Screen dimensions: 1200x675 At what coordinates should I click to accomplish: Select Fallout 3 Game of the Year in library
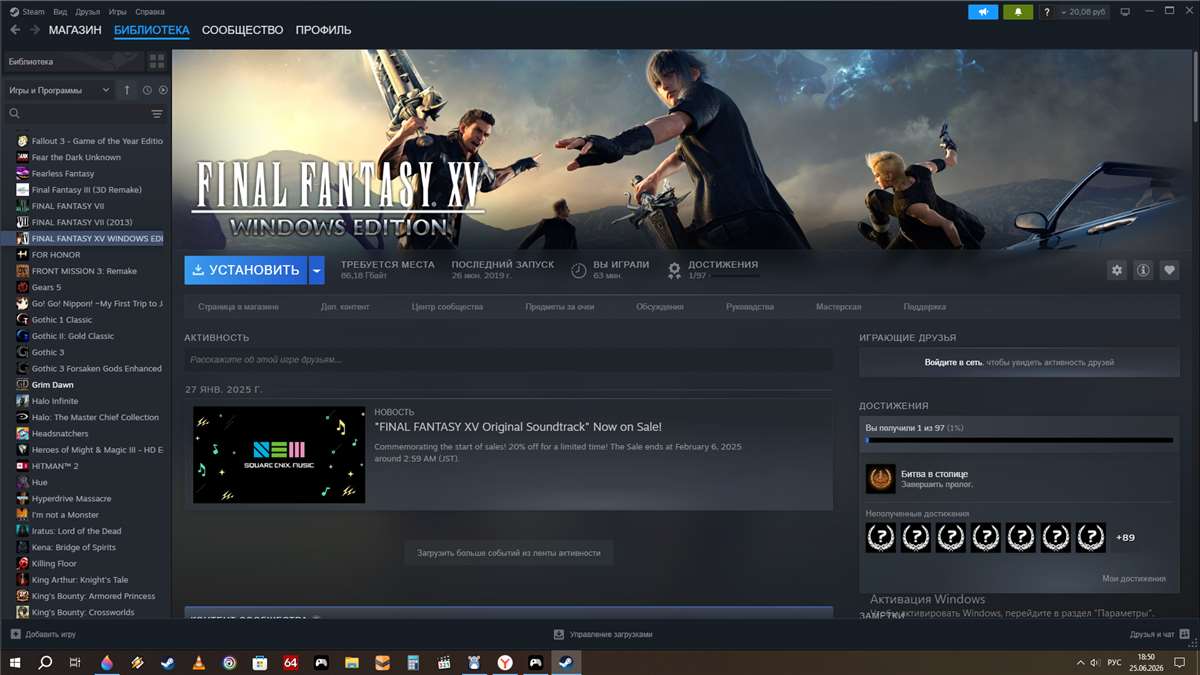[89, 141]
